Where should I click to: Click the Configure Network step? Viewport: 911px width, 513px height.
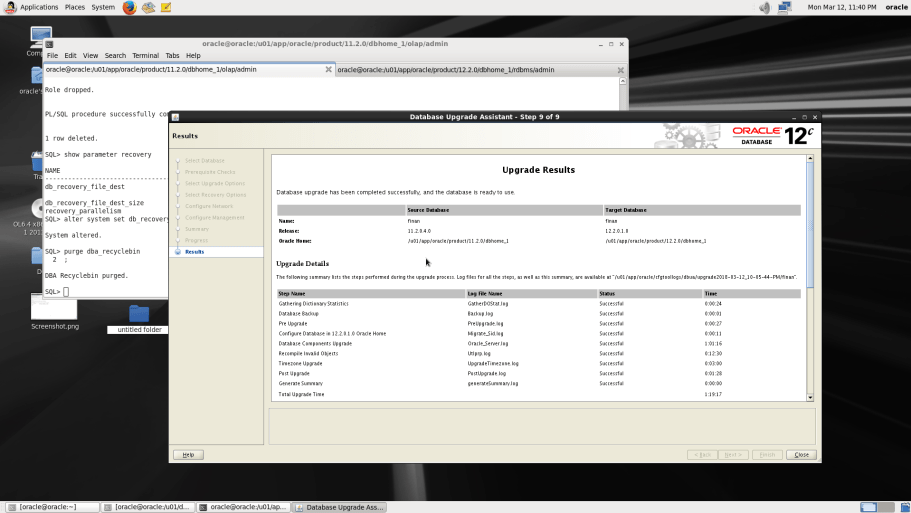[209, 206]
